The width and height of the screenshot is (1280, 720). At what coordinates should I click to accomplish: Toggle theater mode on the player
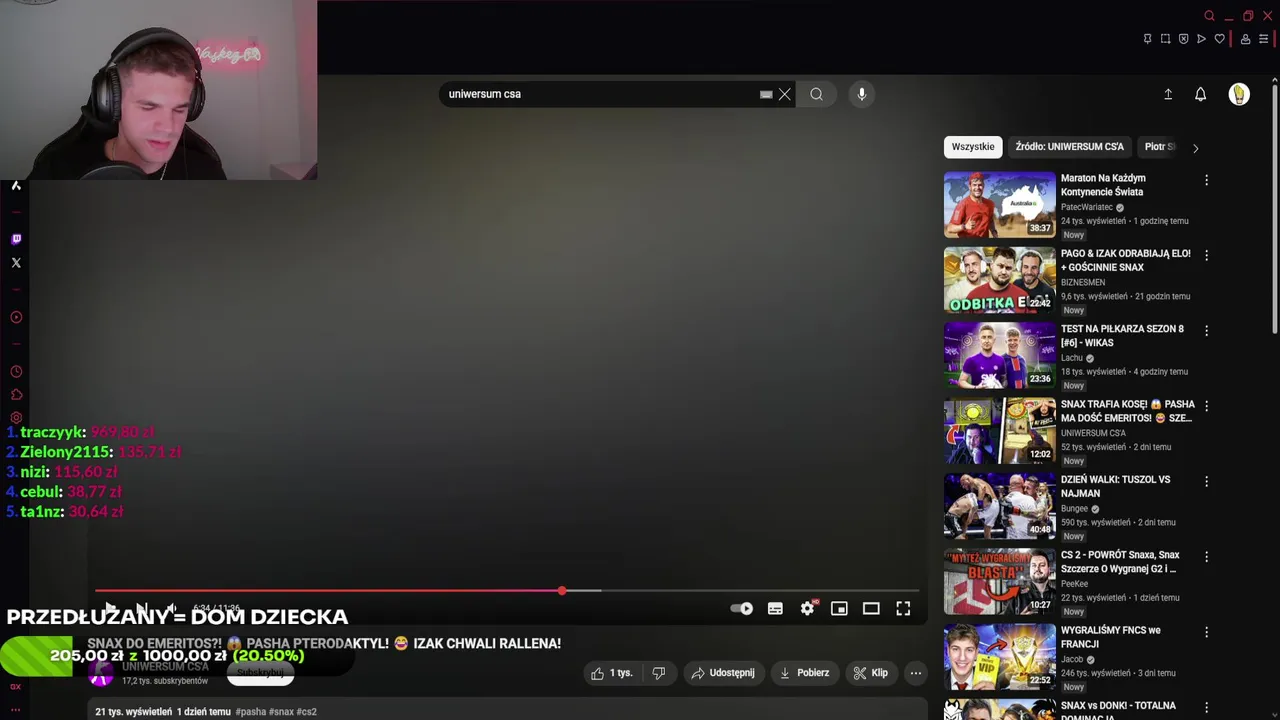pos(871,609)
